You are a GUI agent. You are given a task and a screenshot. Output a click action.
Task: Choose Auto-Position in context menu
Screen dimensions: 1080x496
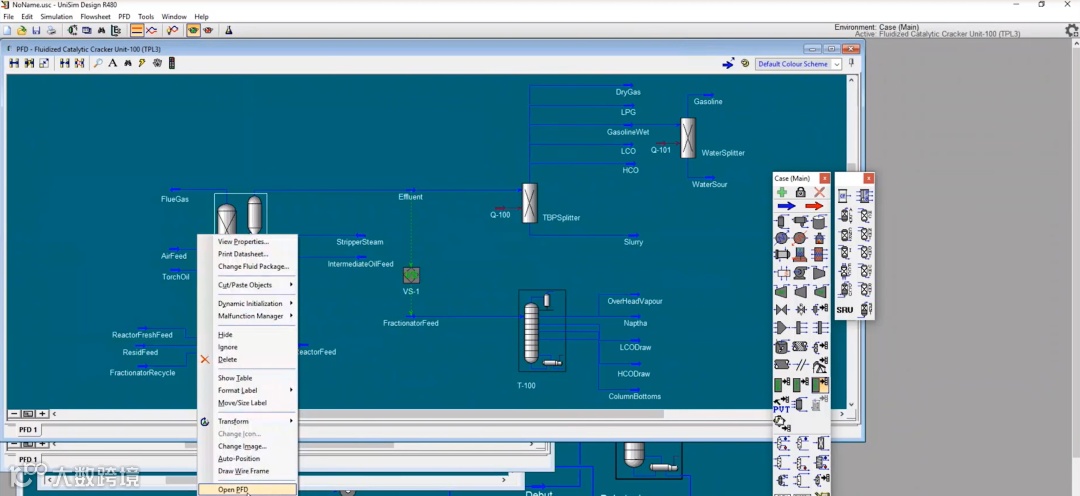(x=247, y=459)
